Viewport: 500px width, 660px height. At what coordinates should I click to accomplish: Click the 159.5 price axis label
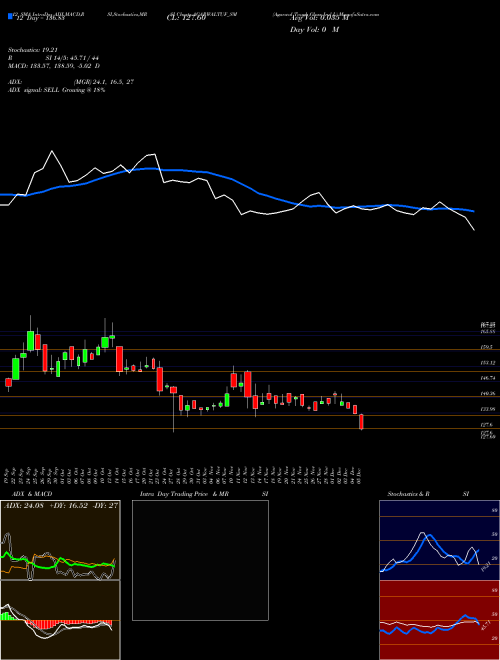click(486, 347)
